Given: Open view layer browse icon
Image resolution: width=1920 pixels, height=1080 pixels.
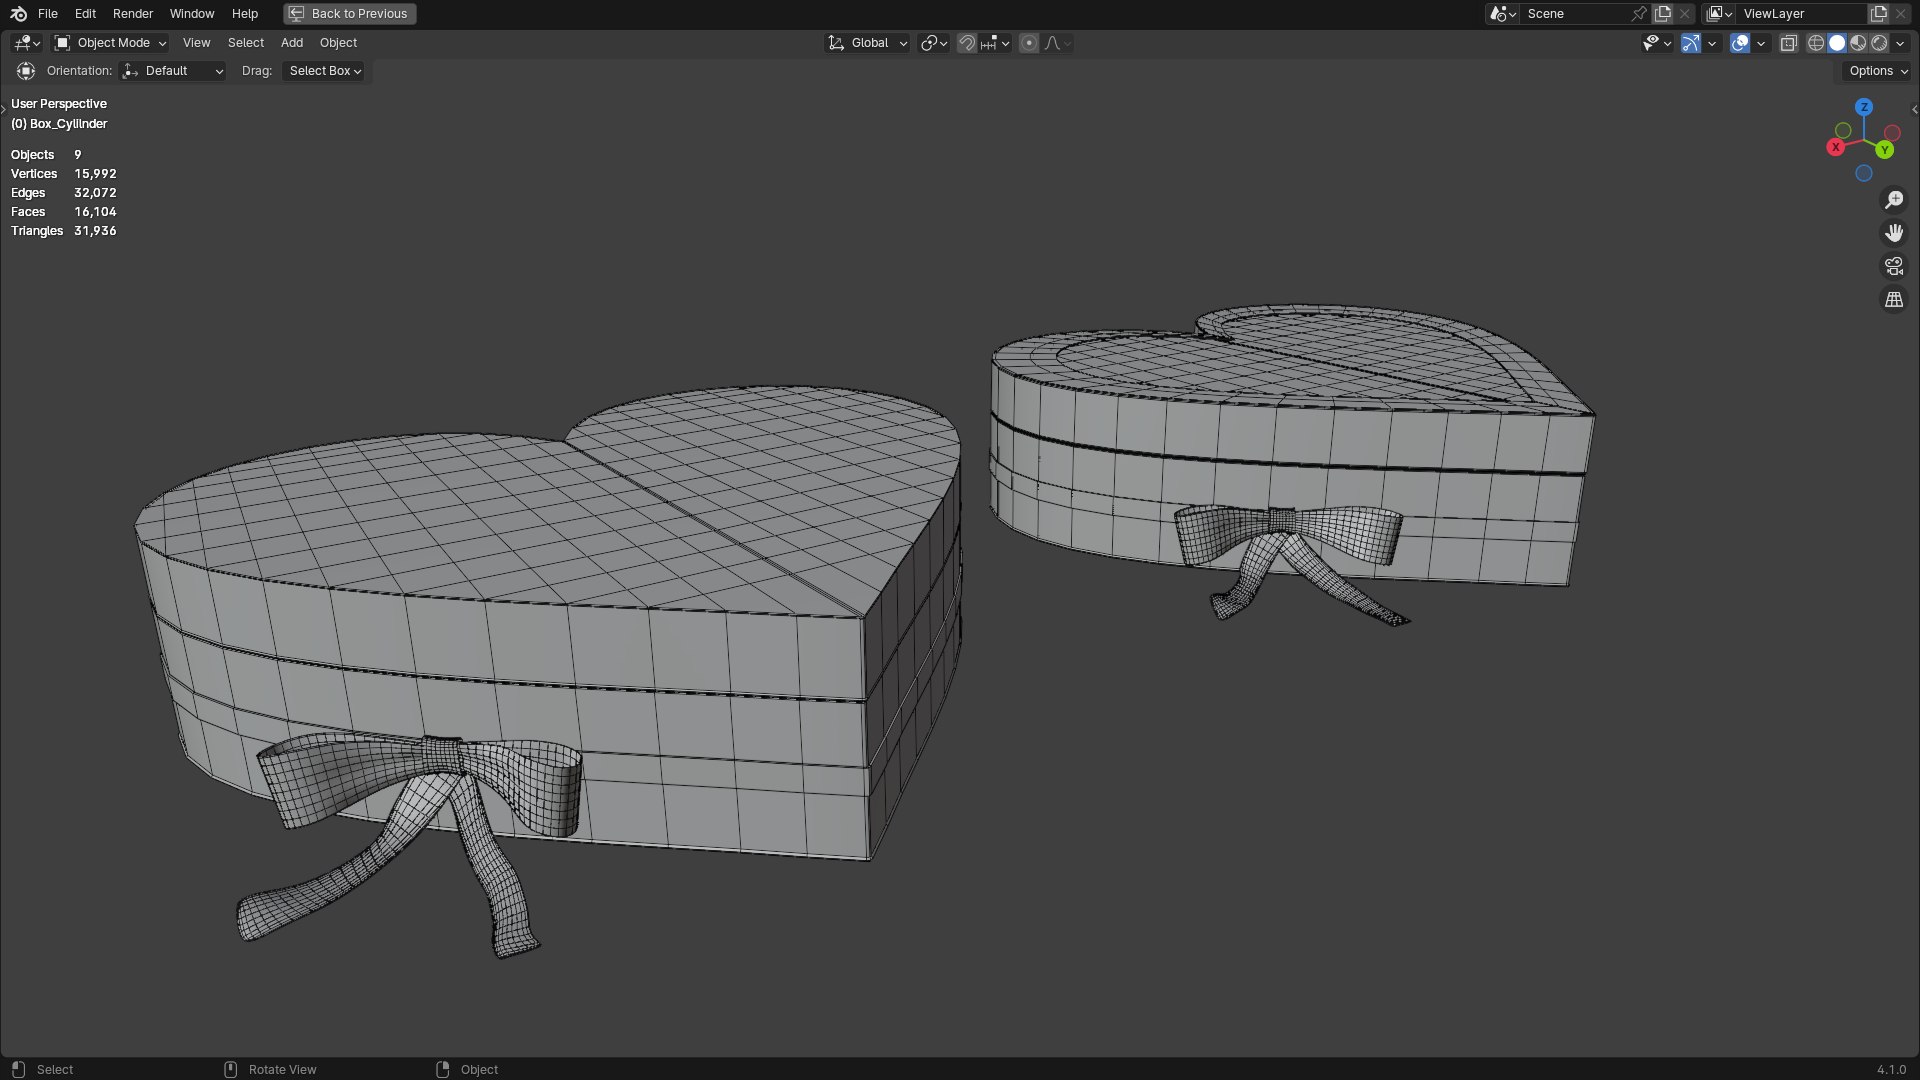Looking at the screenshot, I should tap(1719, 14).
